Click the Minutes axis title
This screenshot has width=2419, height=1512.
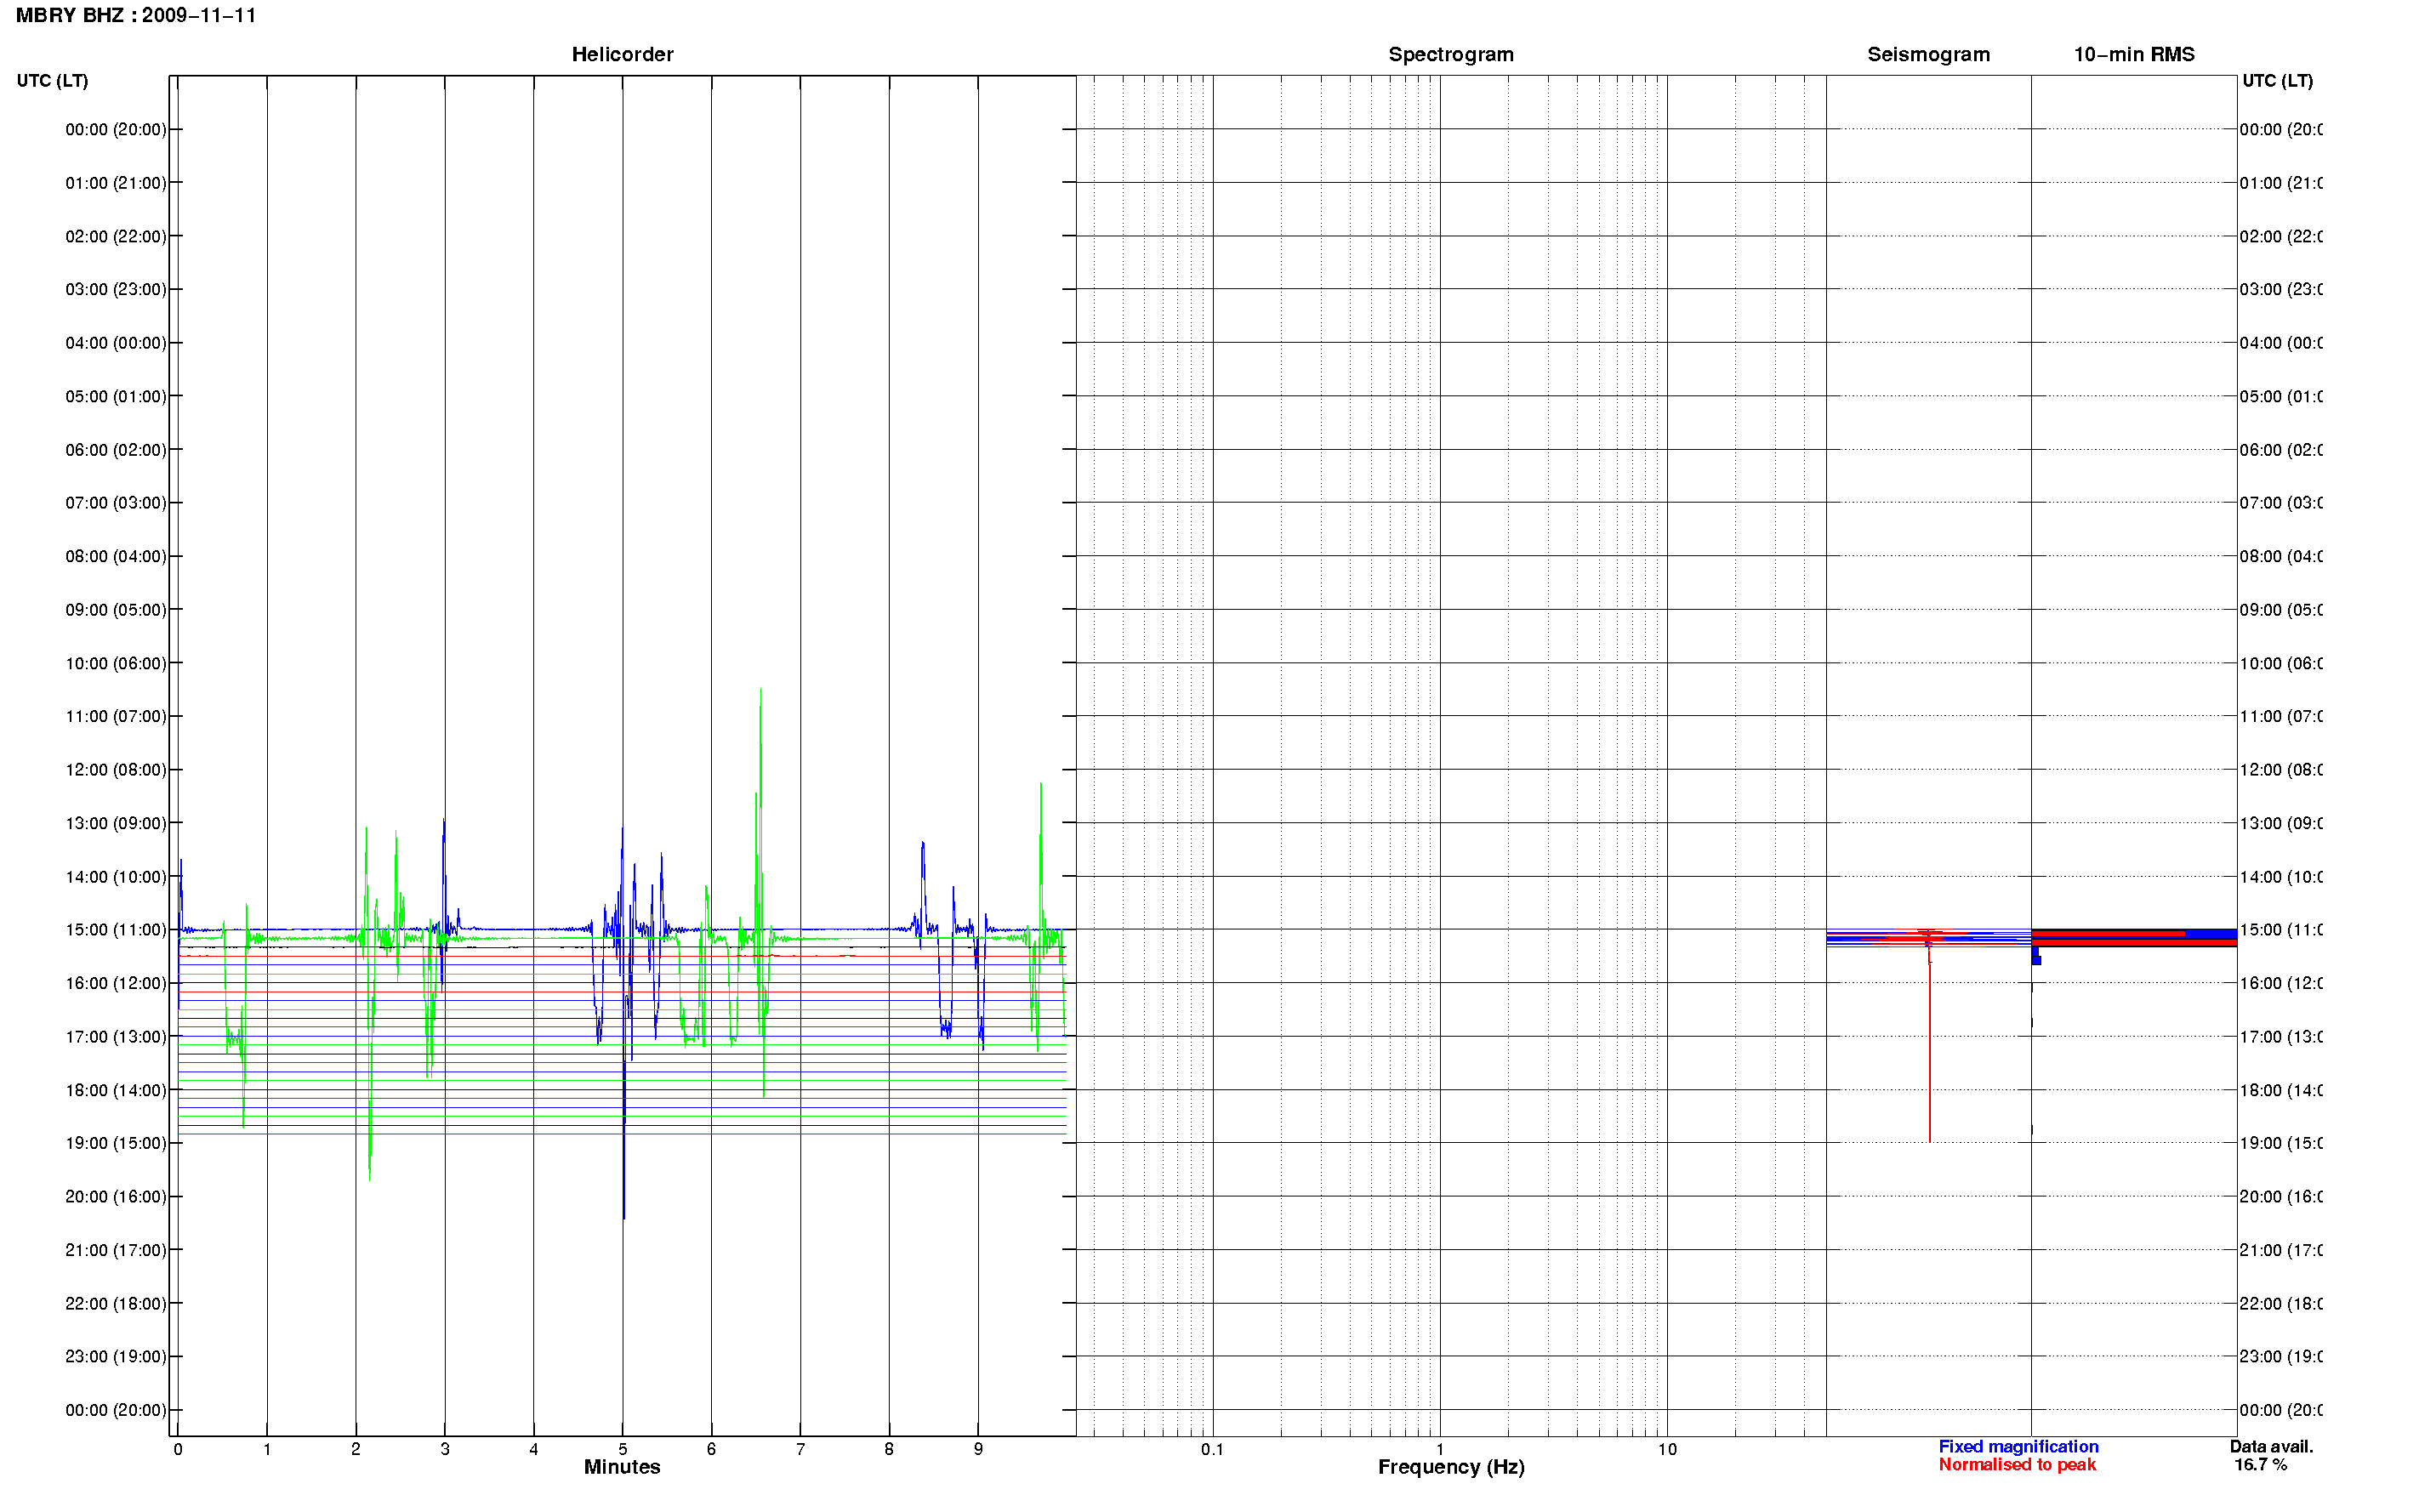(622, 1467)
